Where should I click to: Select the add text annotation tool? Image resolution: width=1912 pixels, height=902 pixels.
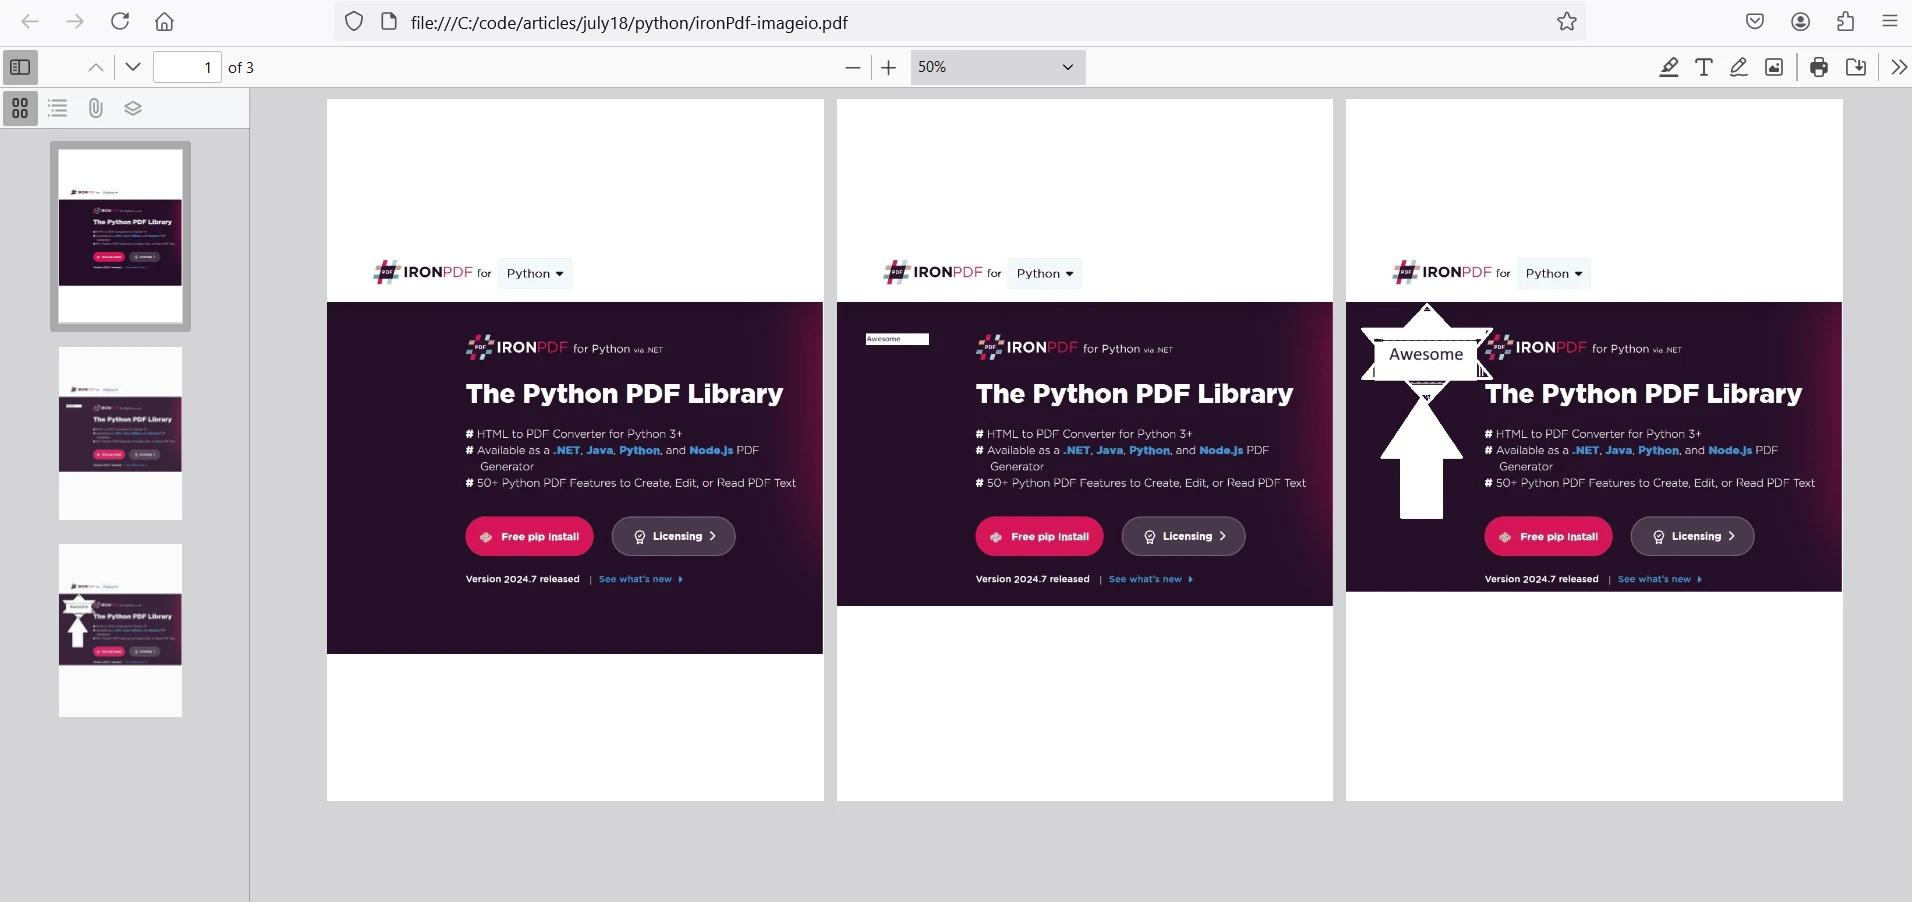click(x=1704, y=67)
